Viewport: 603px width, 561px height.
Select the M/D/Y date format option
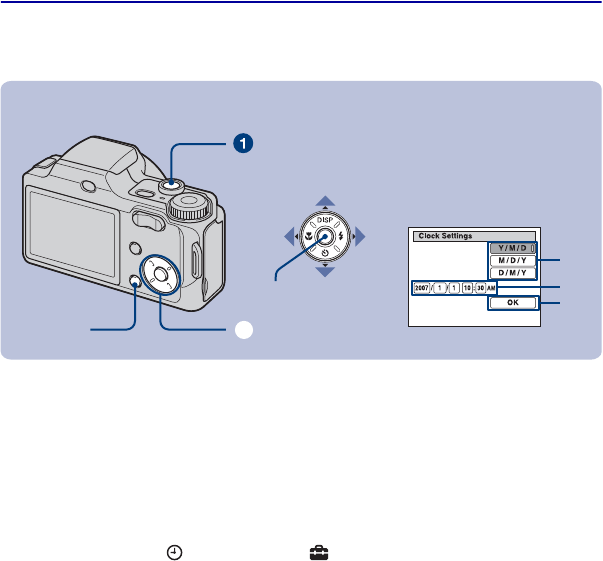point(513,260)
